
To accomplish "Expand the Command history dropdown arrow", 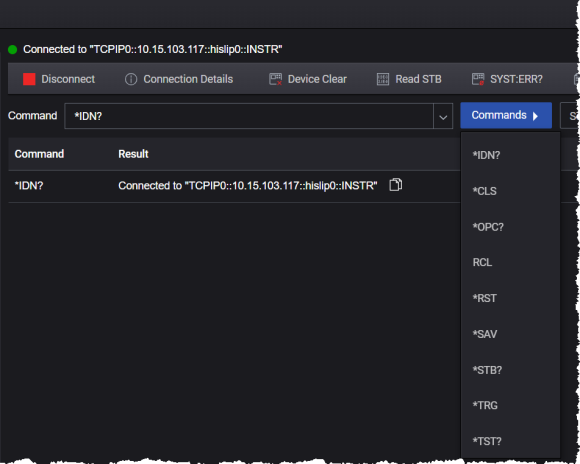I will (x=443, y=116).
